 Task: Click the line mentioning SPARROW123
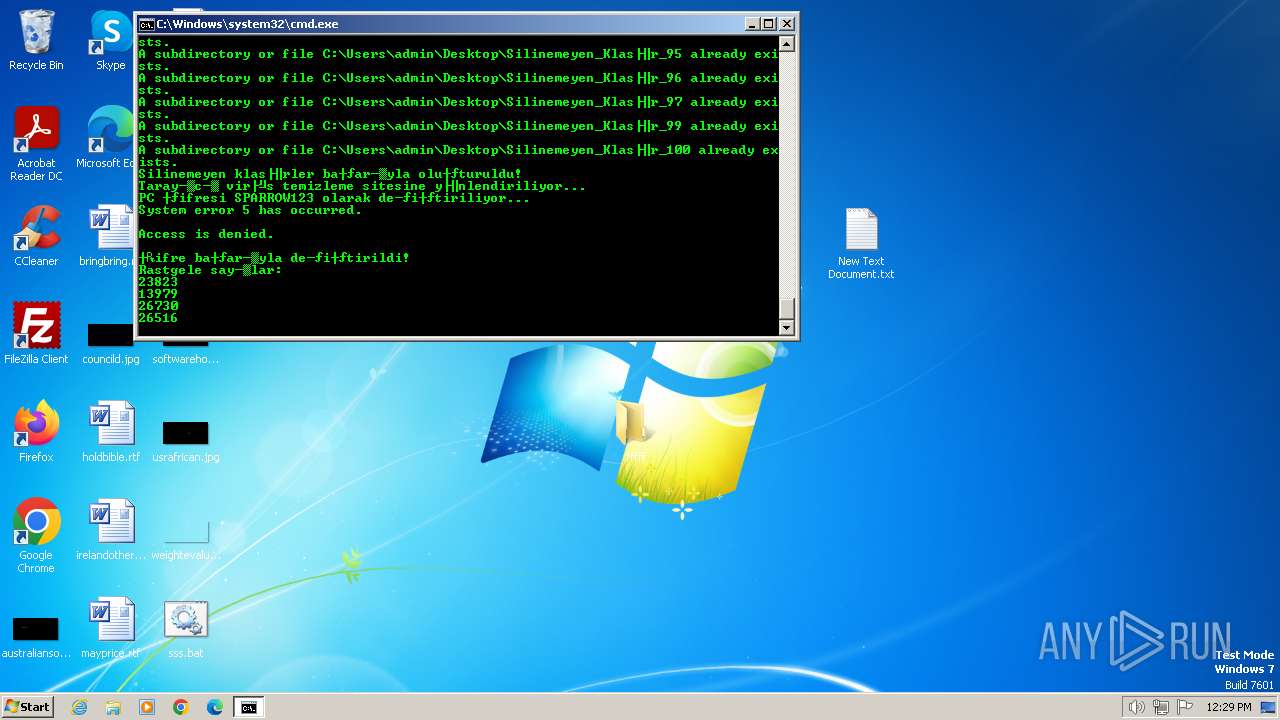[x=334, y=198]
